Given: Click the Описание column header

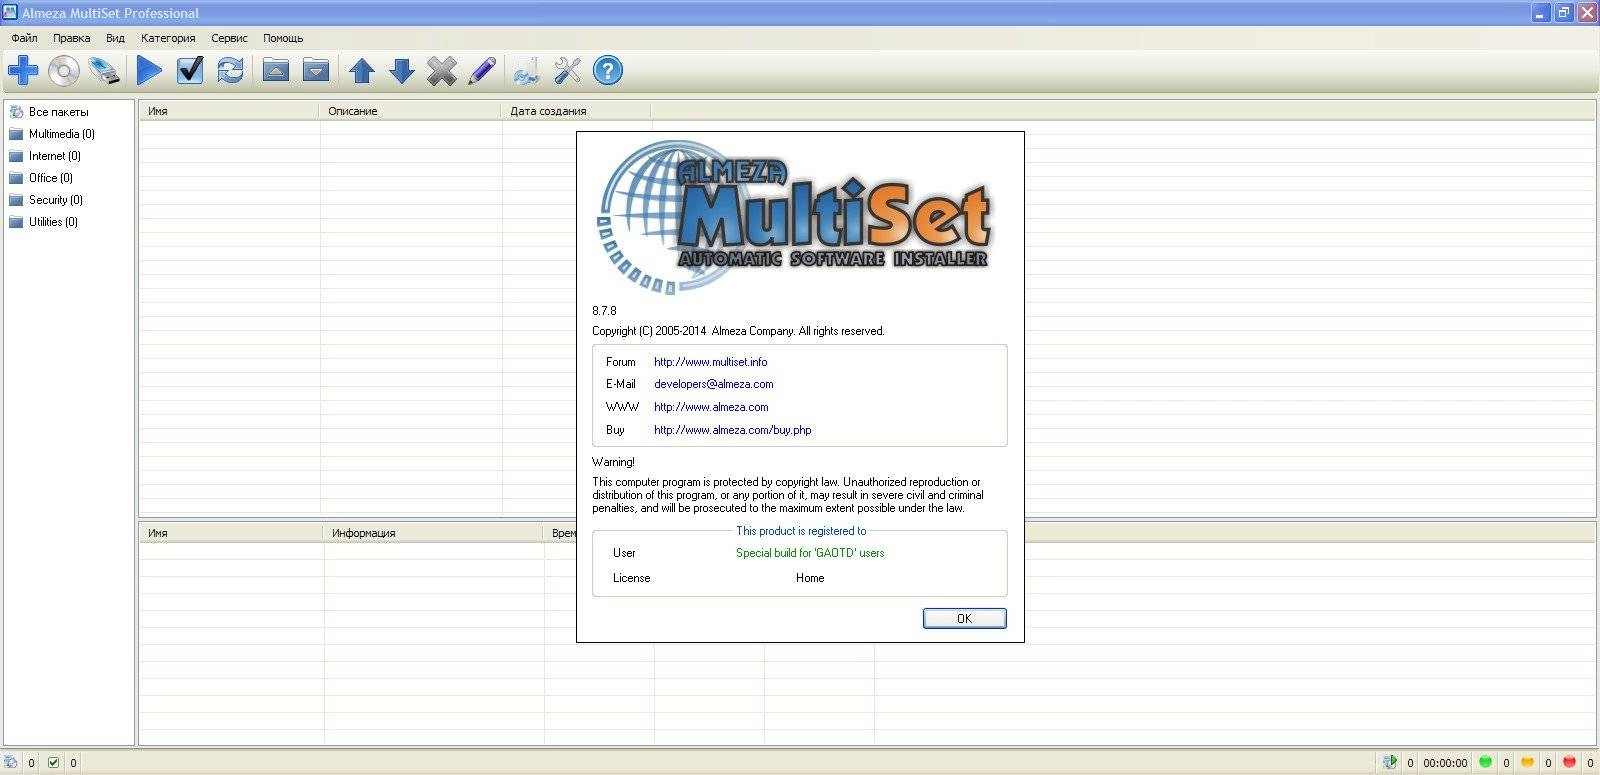Looking at the screenshot, I should 409,111.
